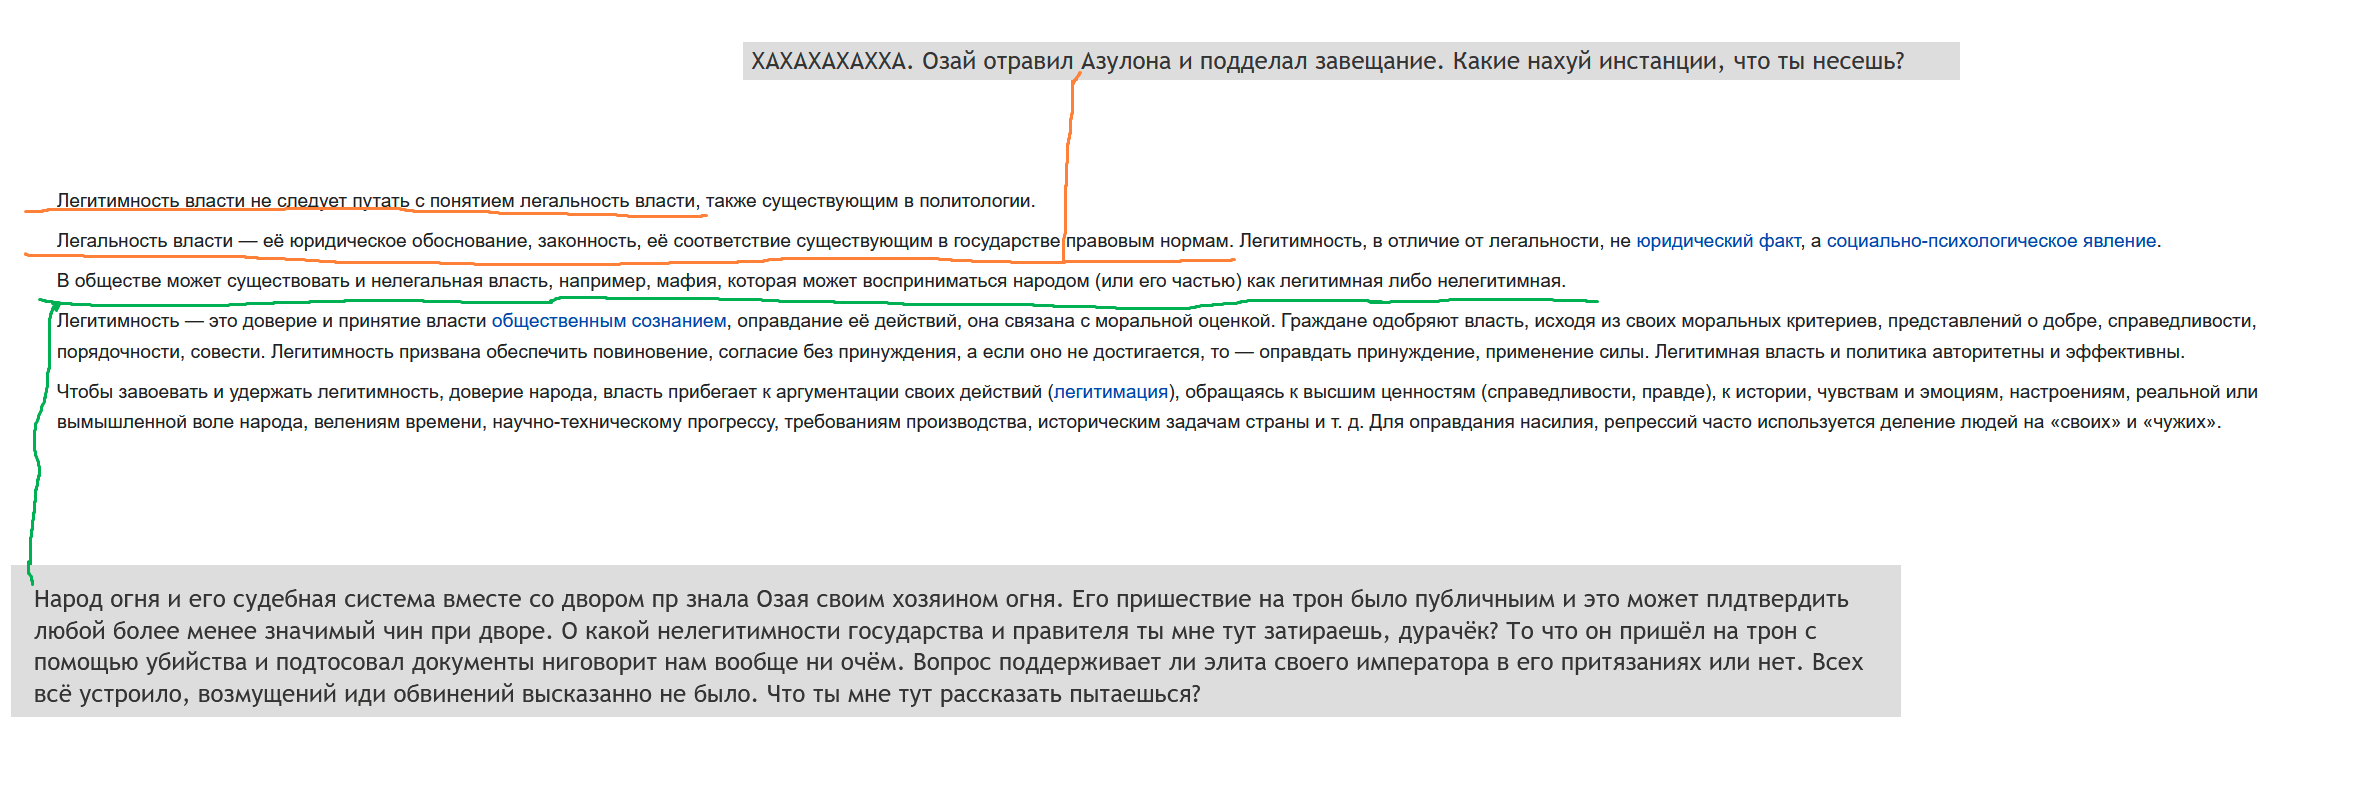2363x794 pixels.
Task: Click the paragraph starting «Легитимность власти не следует путать»
Action: (546, 201)
